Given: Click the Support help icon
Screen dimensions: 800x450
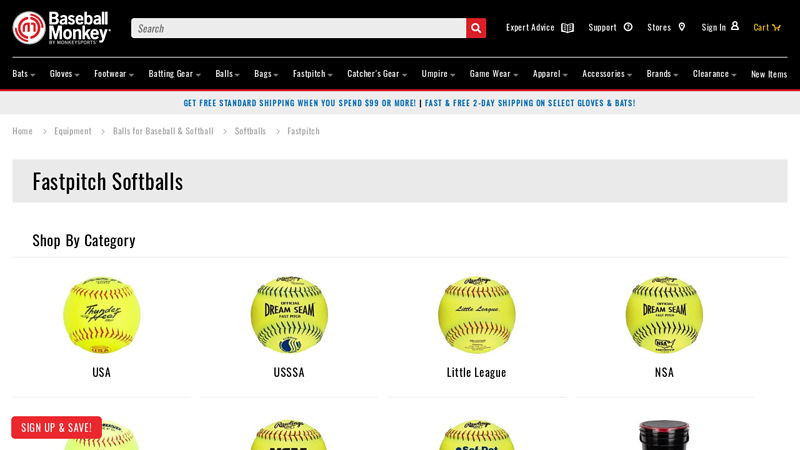Looking at the screenshot, I should tap(628, 27).
